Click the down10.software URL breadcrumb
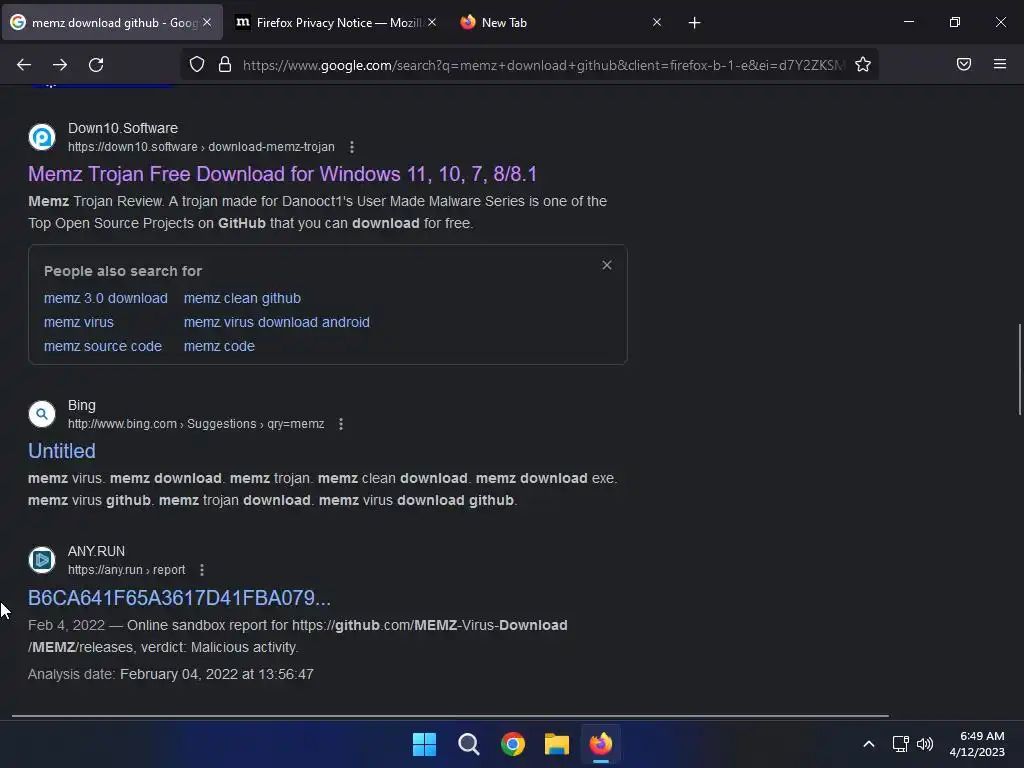Image resolution: width=1024 pixels, height=768 pixels. coord(201,147)
